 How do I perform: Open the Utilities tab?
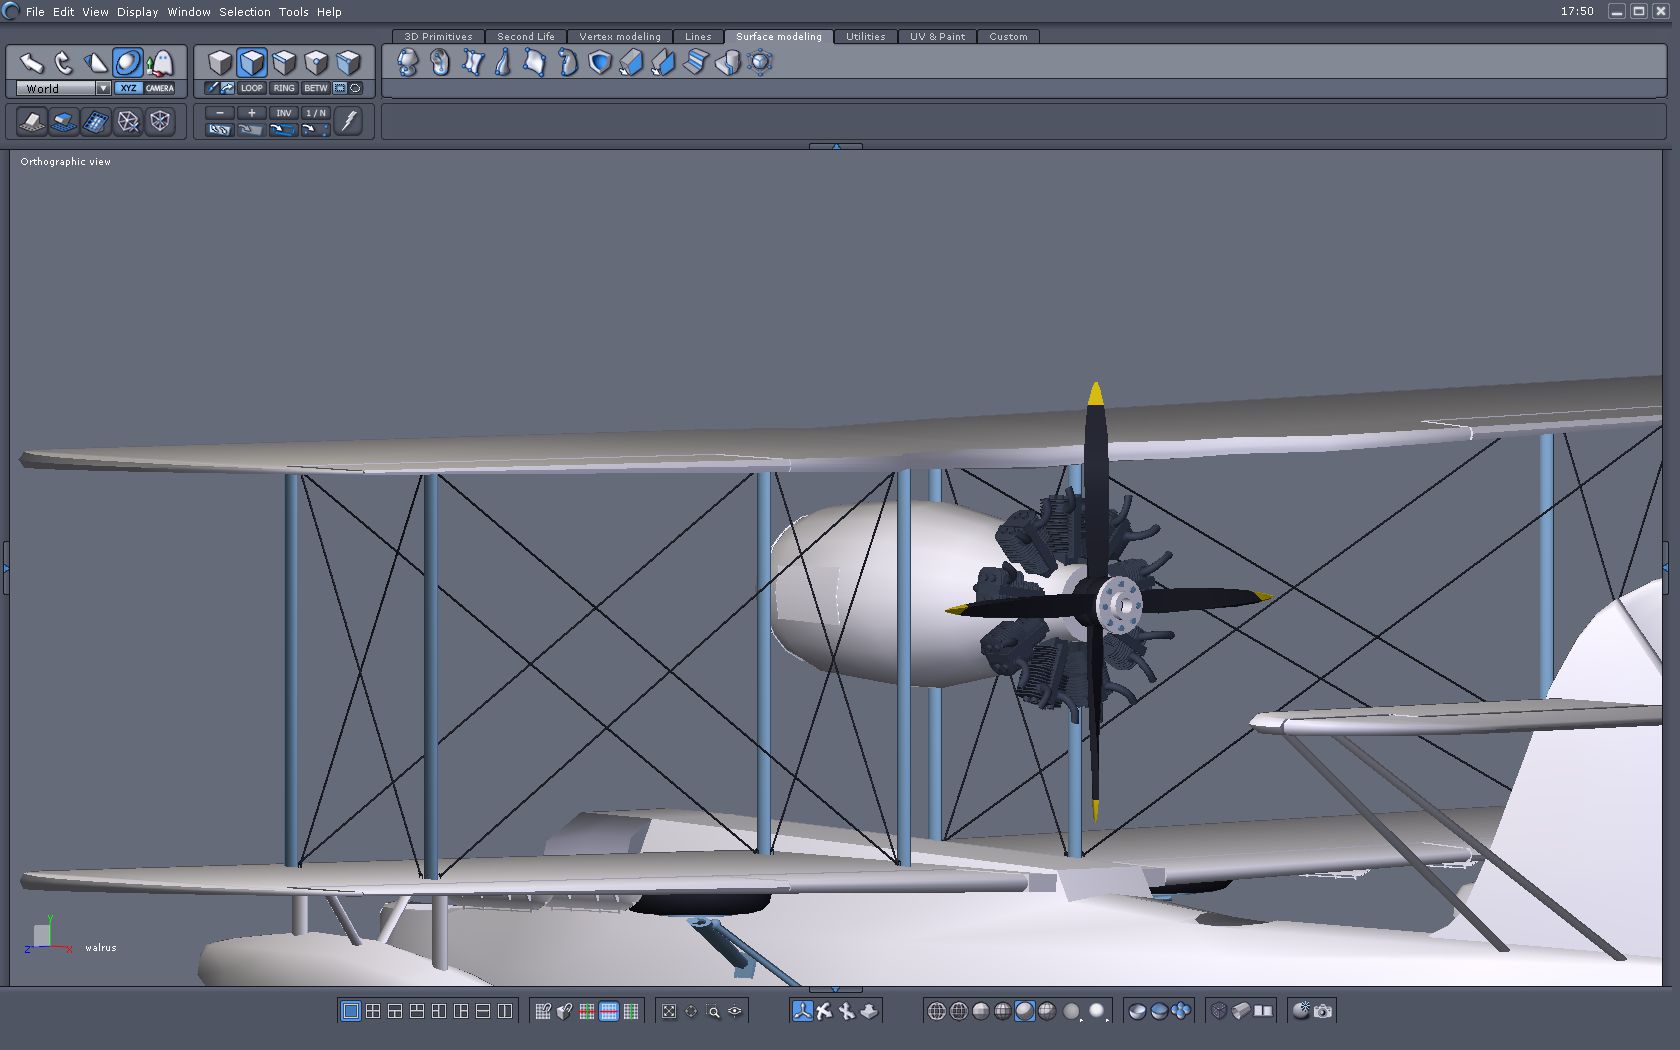[866, 36]
